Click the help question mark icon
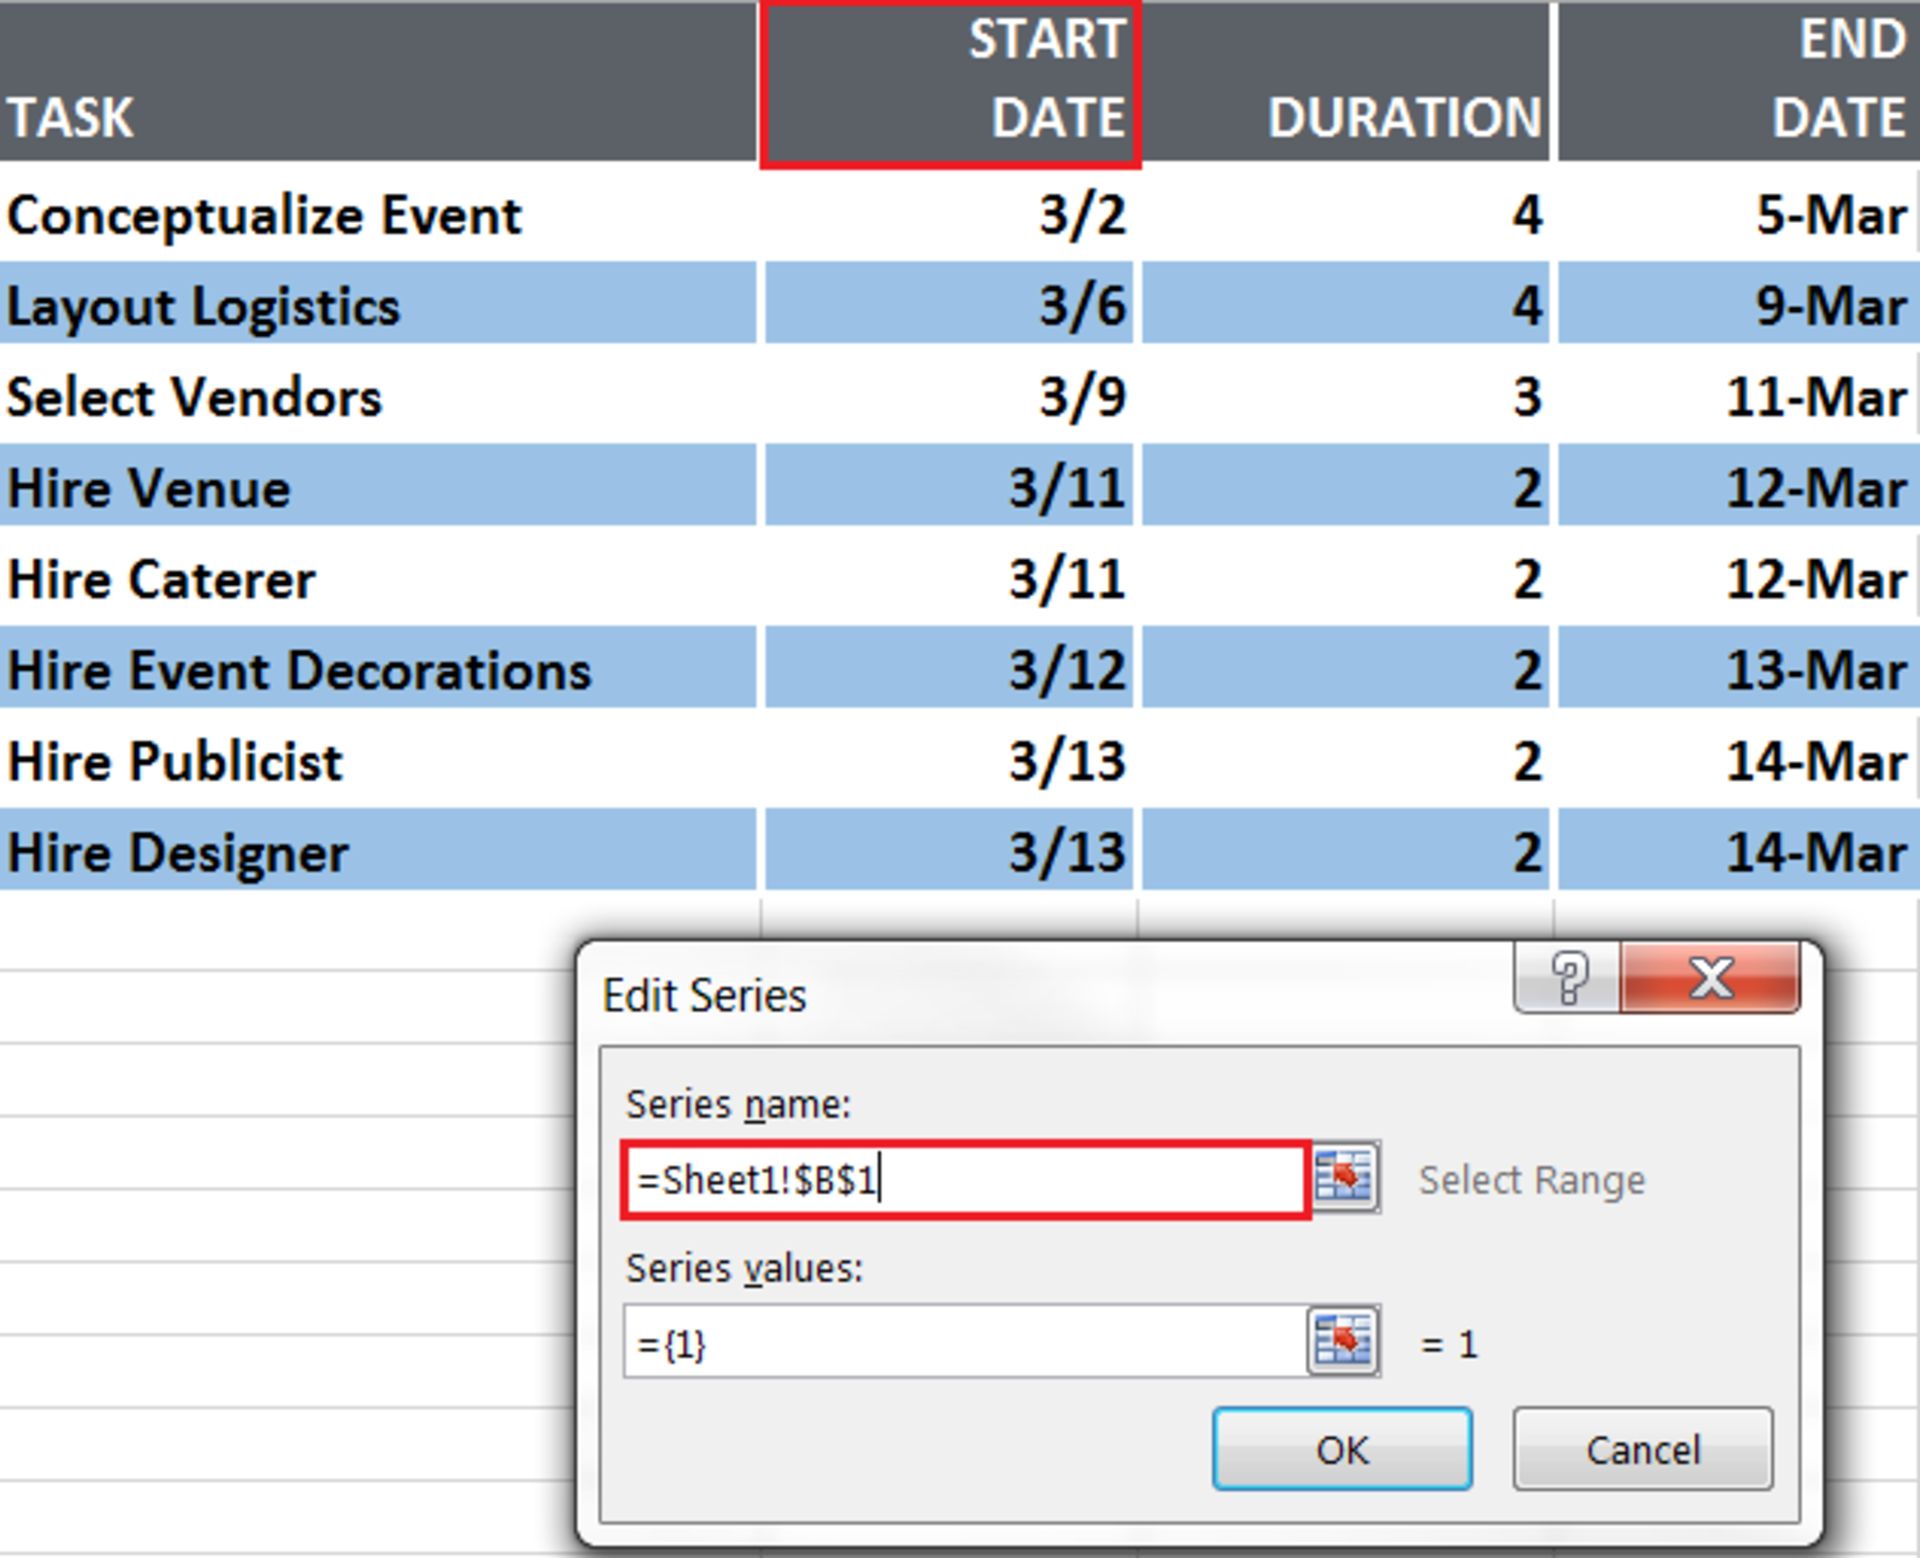Screen dimensions: 1920x1558 1568,976
